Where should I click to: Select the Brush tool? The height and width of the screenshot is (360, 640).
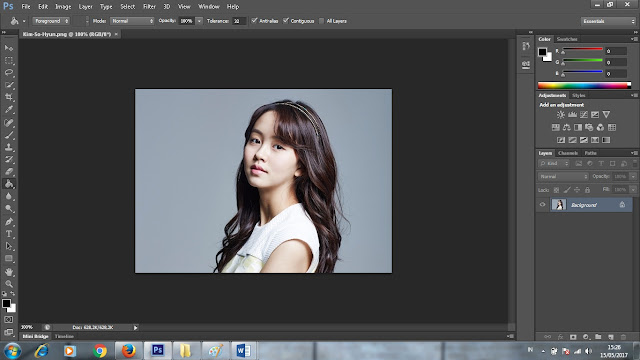pos(9,135)
